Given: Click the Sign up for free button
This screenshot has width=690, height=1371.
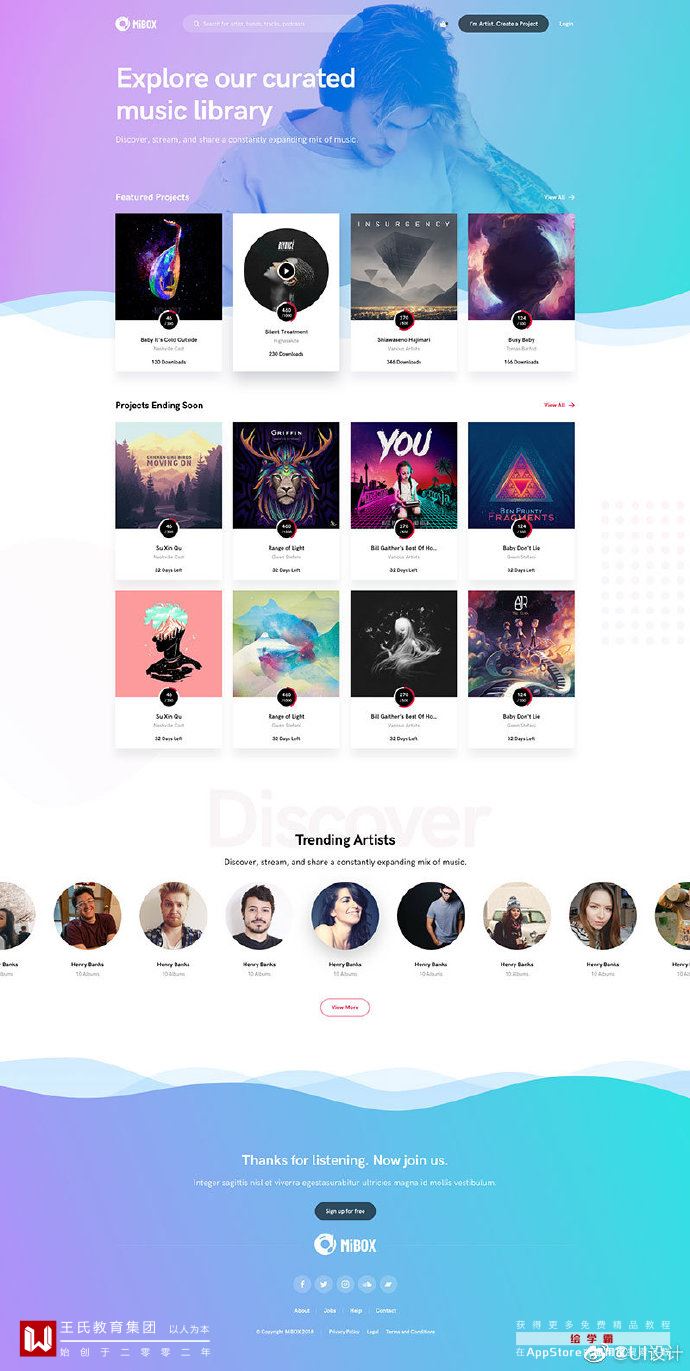Looking at the screenshot, I should pos(345,1211).
